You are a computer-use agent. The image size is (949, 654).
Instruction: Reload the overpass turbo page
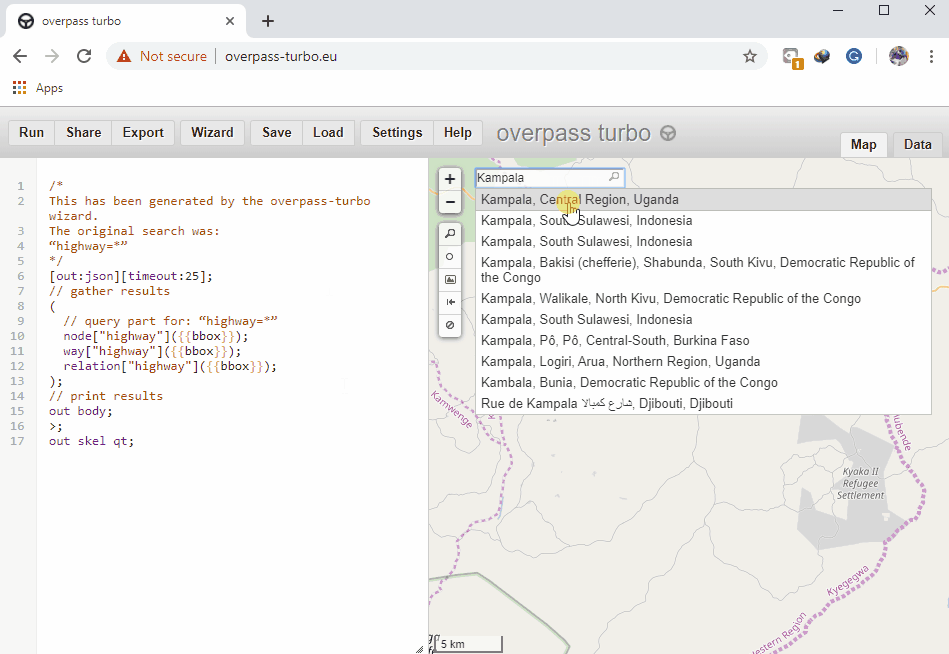point(84,57)
